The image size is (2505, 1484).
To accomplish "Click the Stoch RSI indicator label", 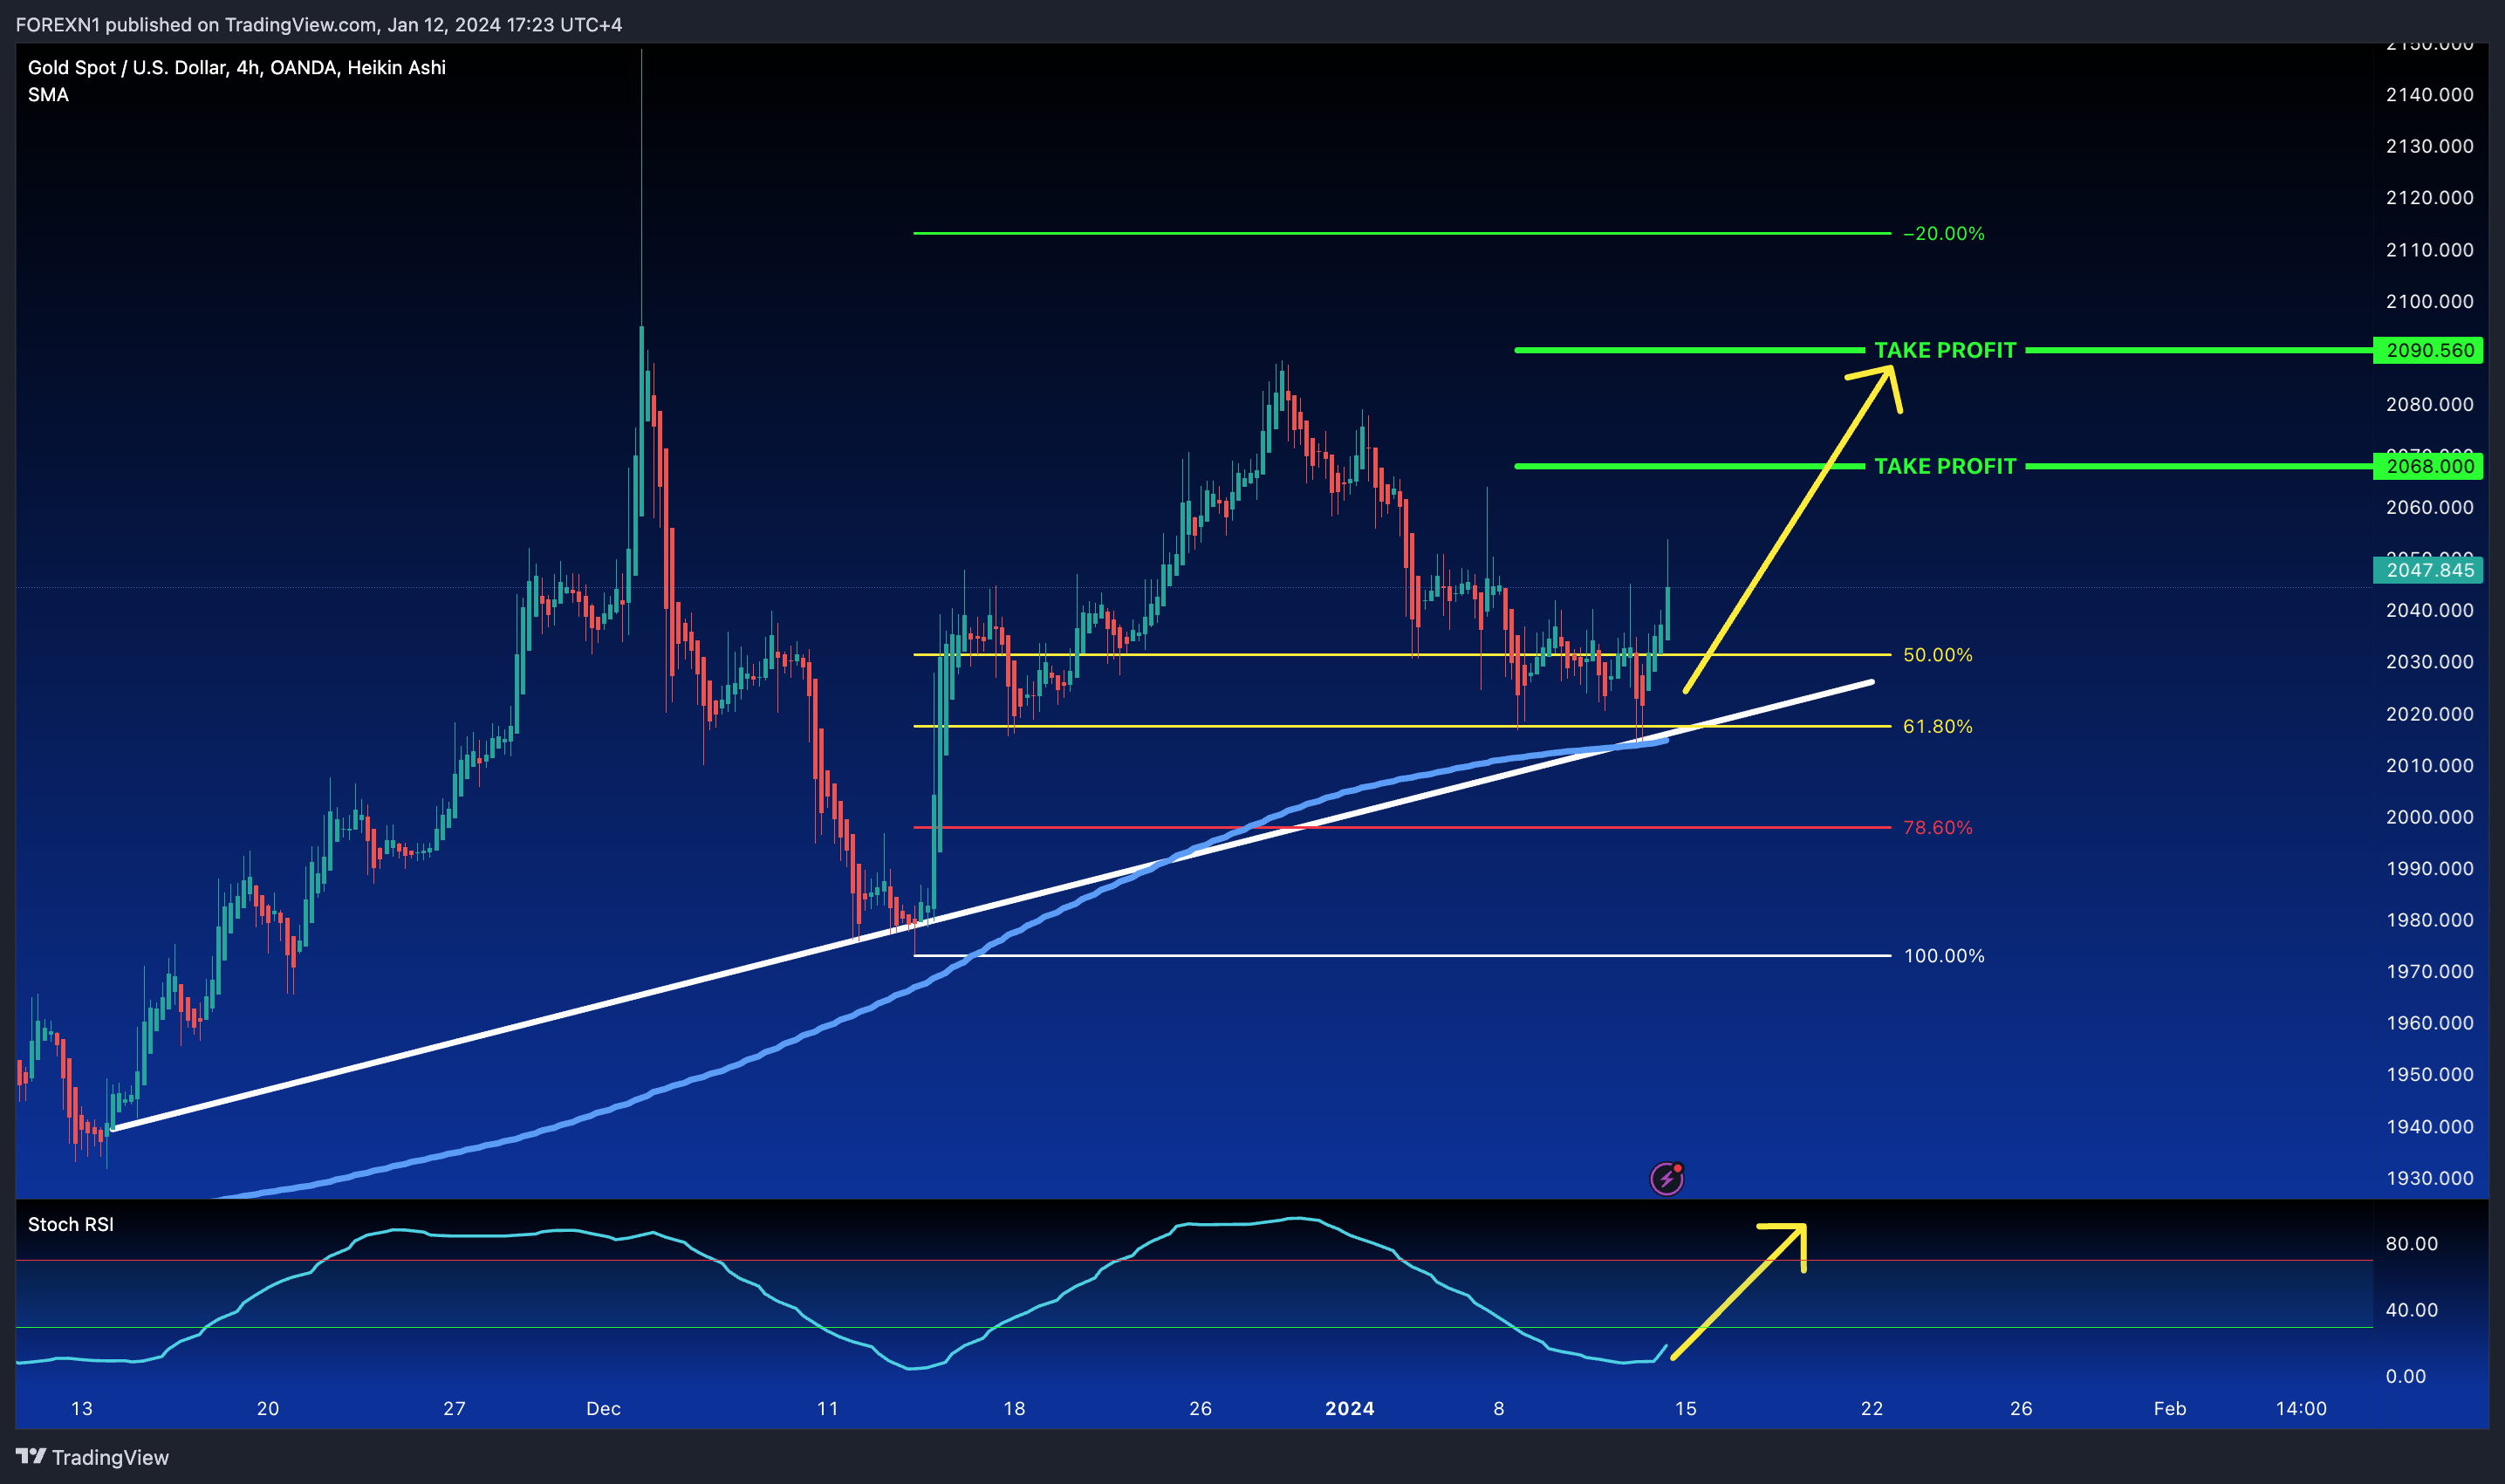I will (71, 1224).
